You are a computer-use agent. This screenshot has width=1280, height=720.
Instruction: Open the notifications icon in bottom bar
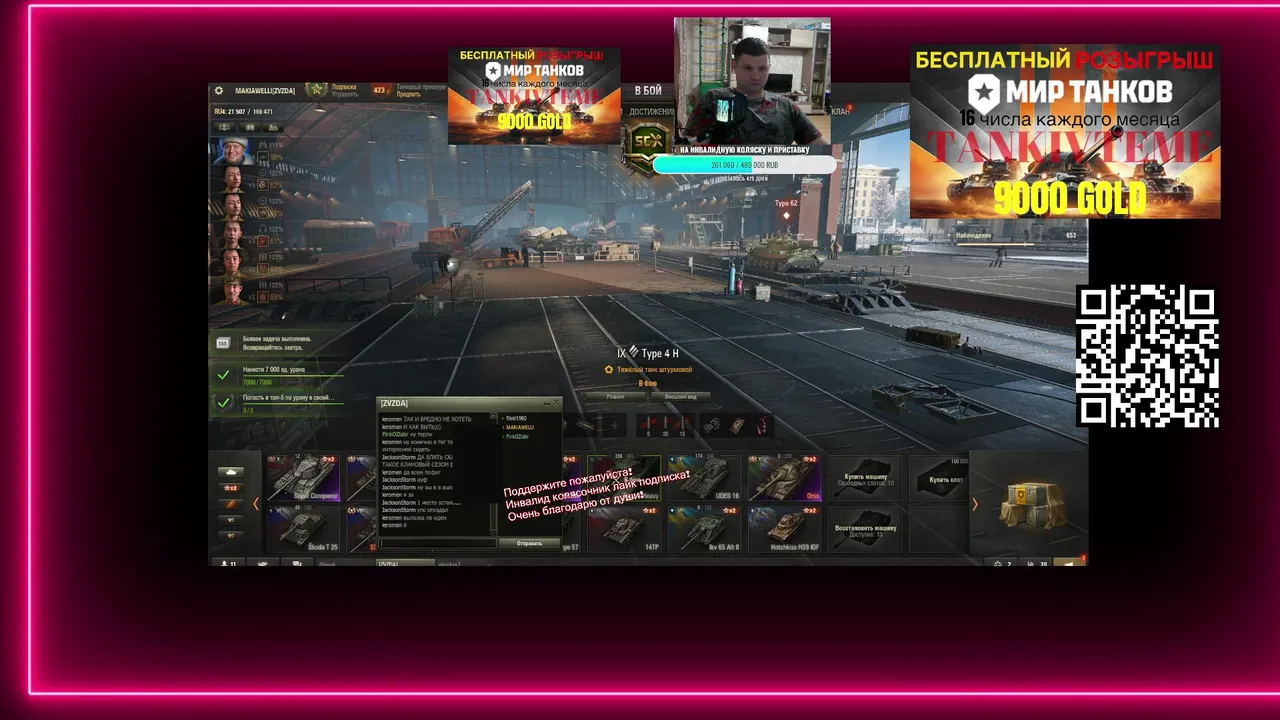pos(1070,564)
